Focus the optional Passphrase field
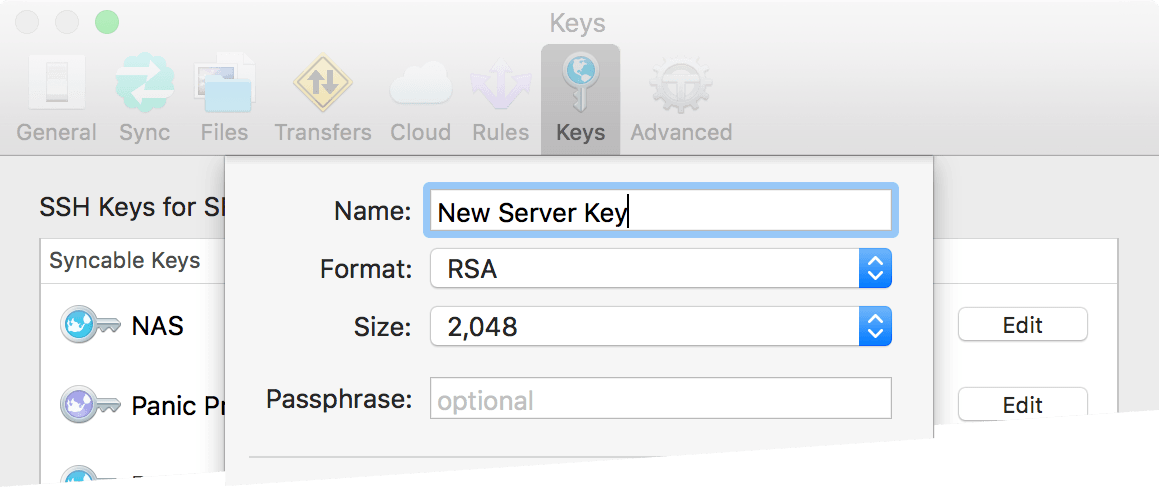 point(660,400)
